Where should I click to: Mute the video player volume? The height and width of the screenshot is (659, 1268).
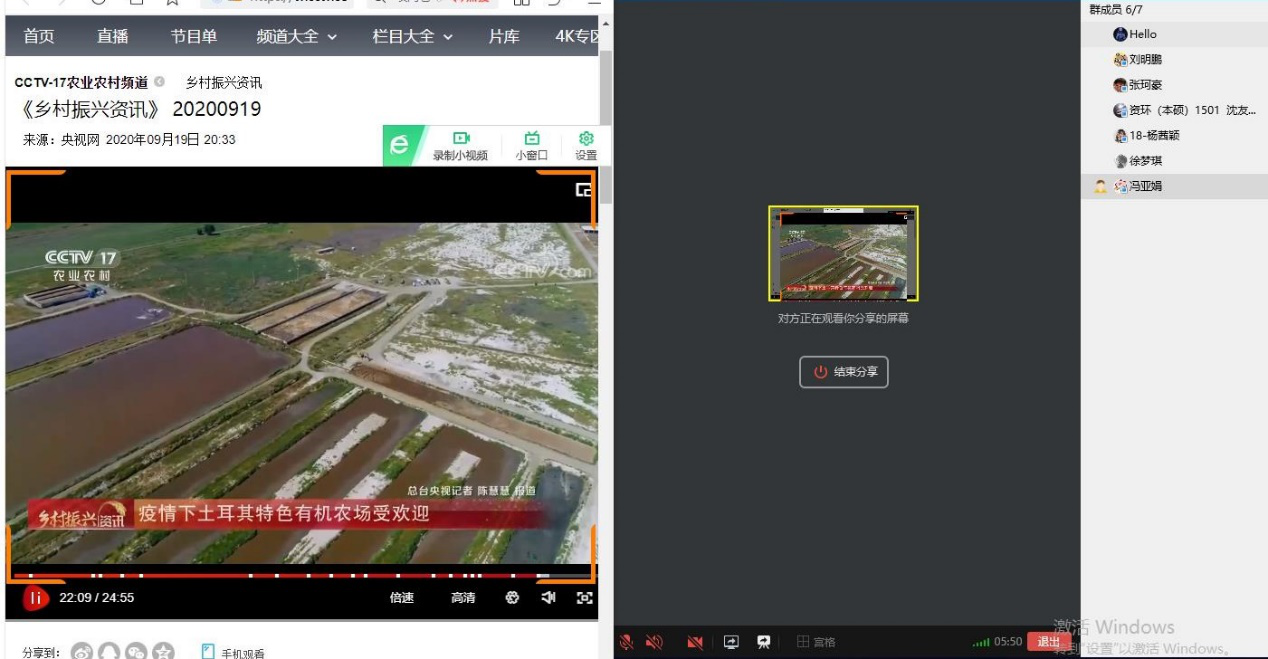pyautogui.click(x=548, y=598)
